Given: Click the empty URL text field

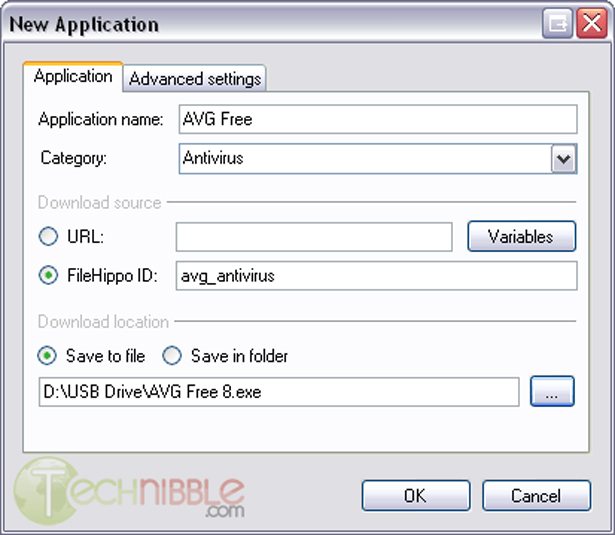Looking at the screenshot, I should coord(314,237).
